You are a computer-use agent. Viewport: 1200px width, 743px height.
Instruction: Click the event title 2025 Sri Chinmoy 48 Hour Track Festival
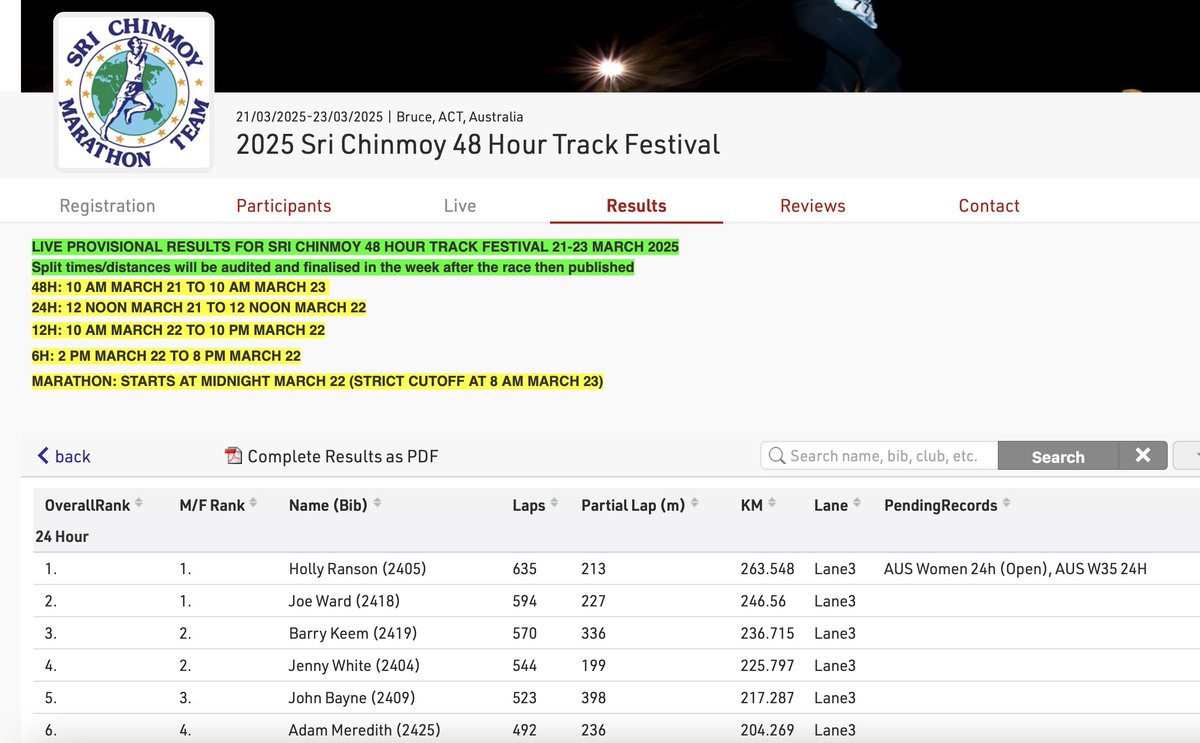click(478, 144)
